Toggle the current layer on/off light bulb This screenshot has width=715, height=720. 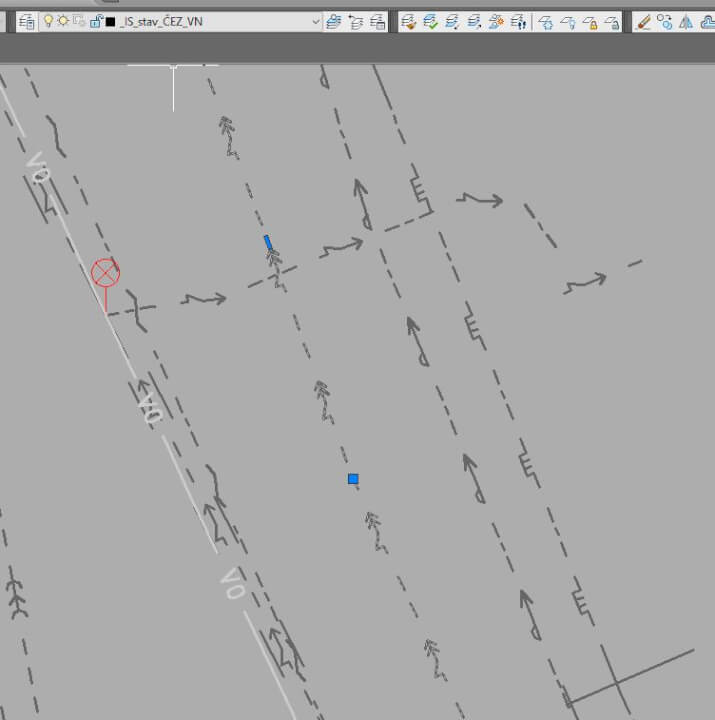[47, 21]
